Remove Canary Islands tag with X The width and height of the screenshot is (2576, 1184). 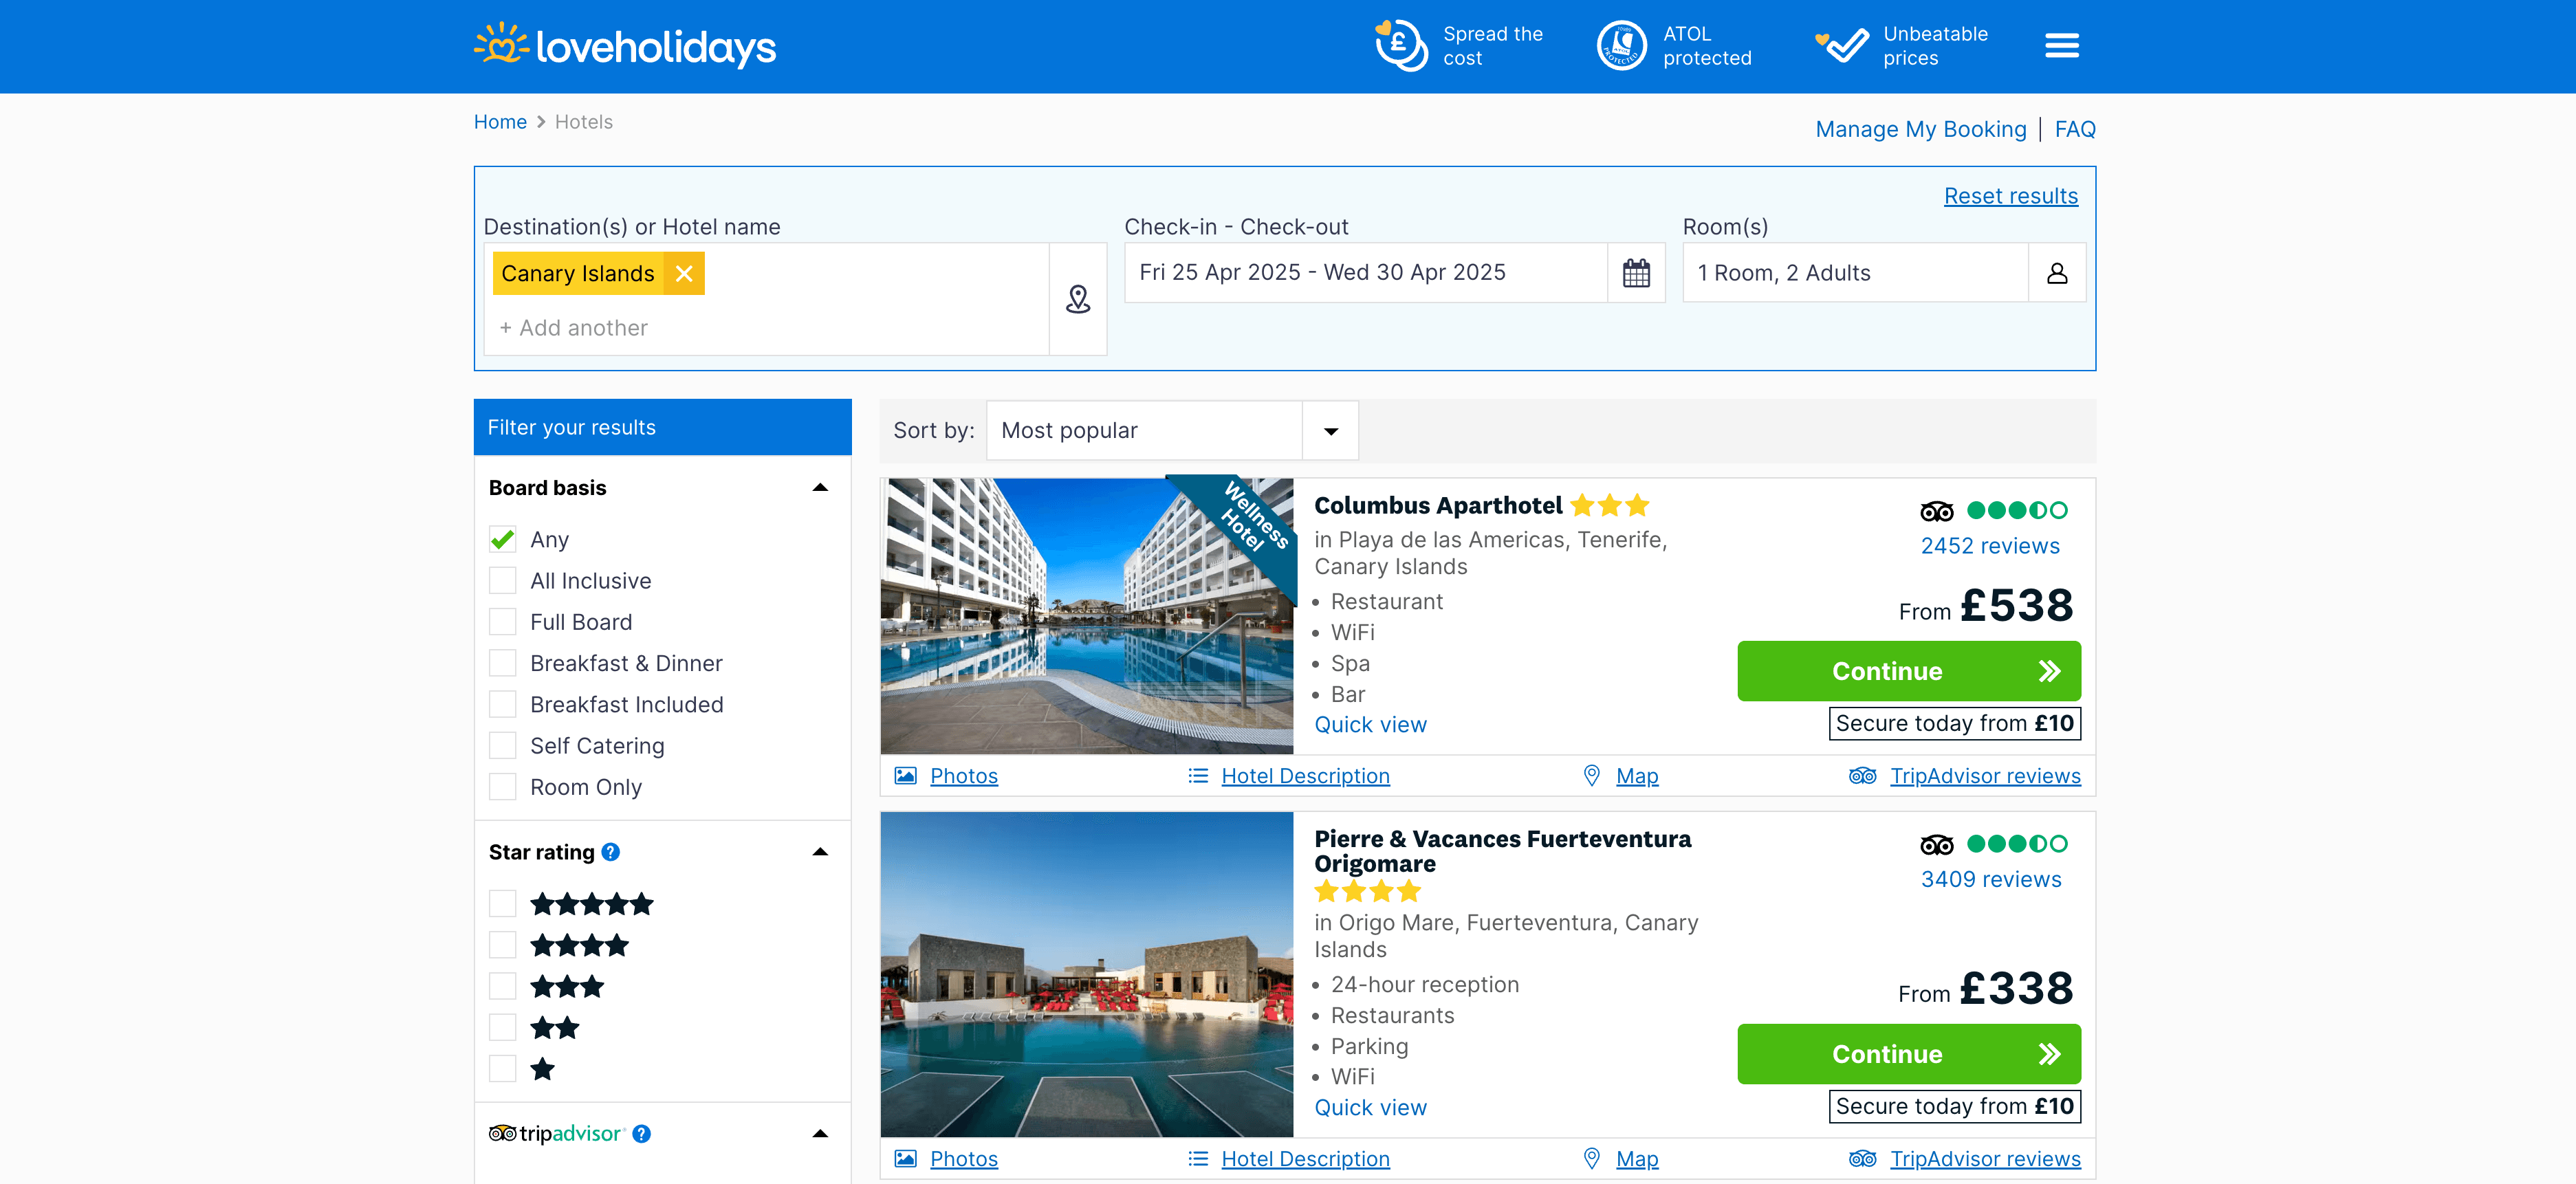(x=684, y=274)
